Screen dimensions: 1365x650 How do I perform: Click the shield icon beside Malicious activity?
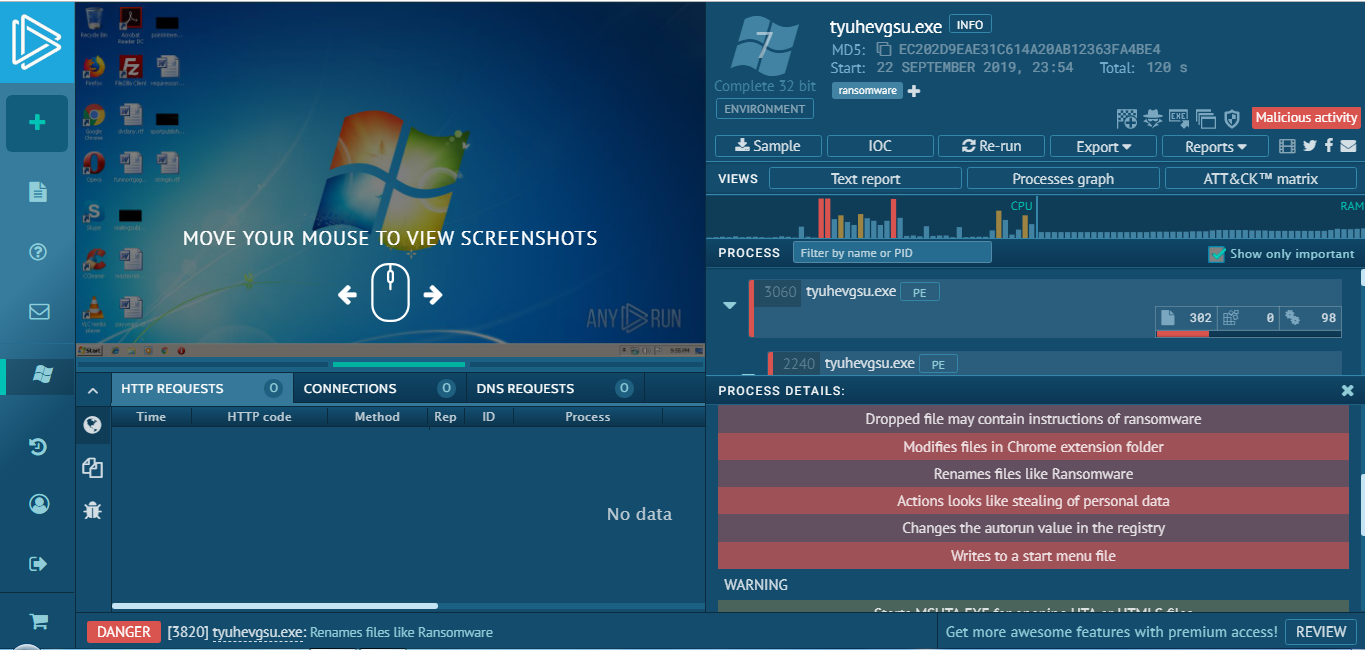pyautogui.click(x=1232, y=119)
